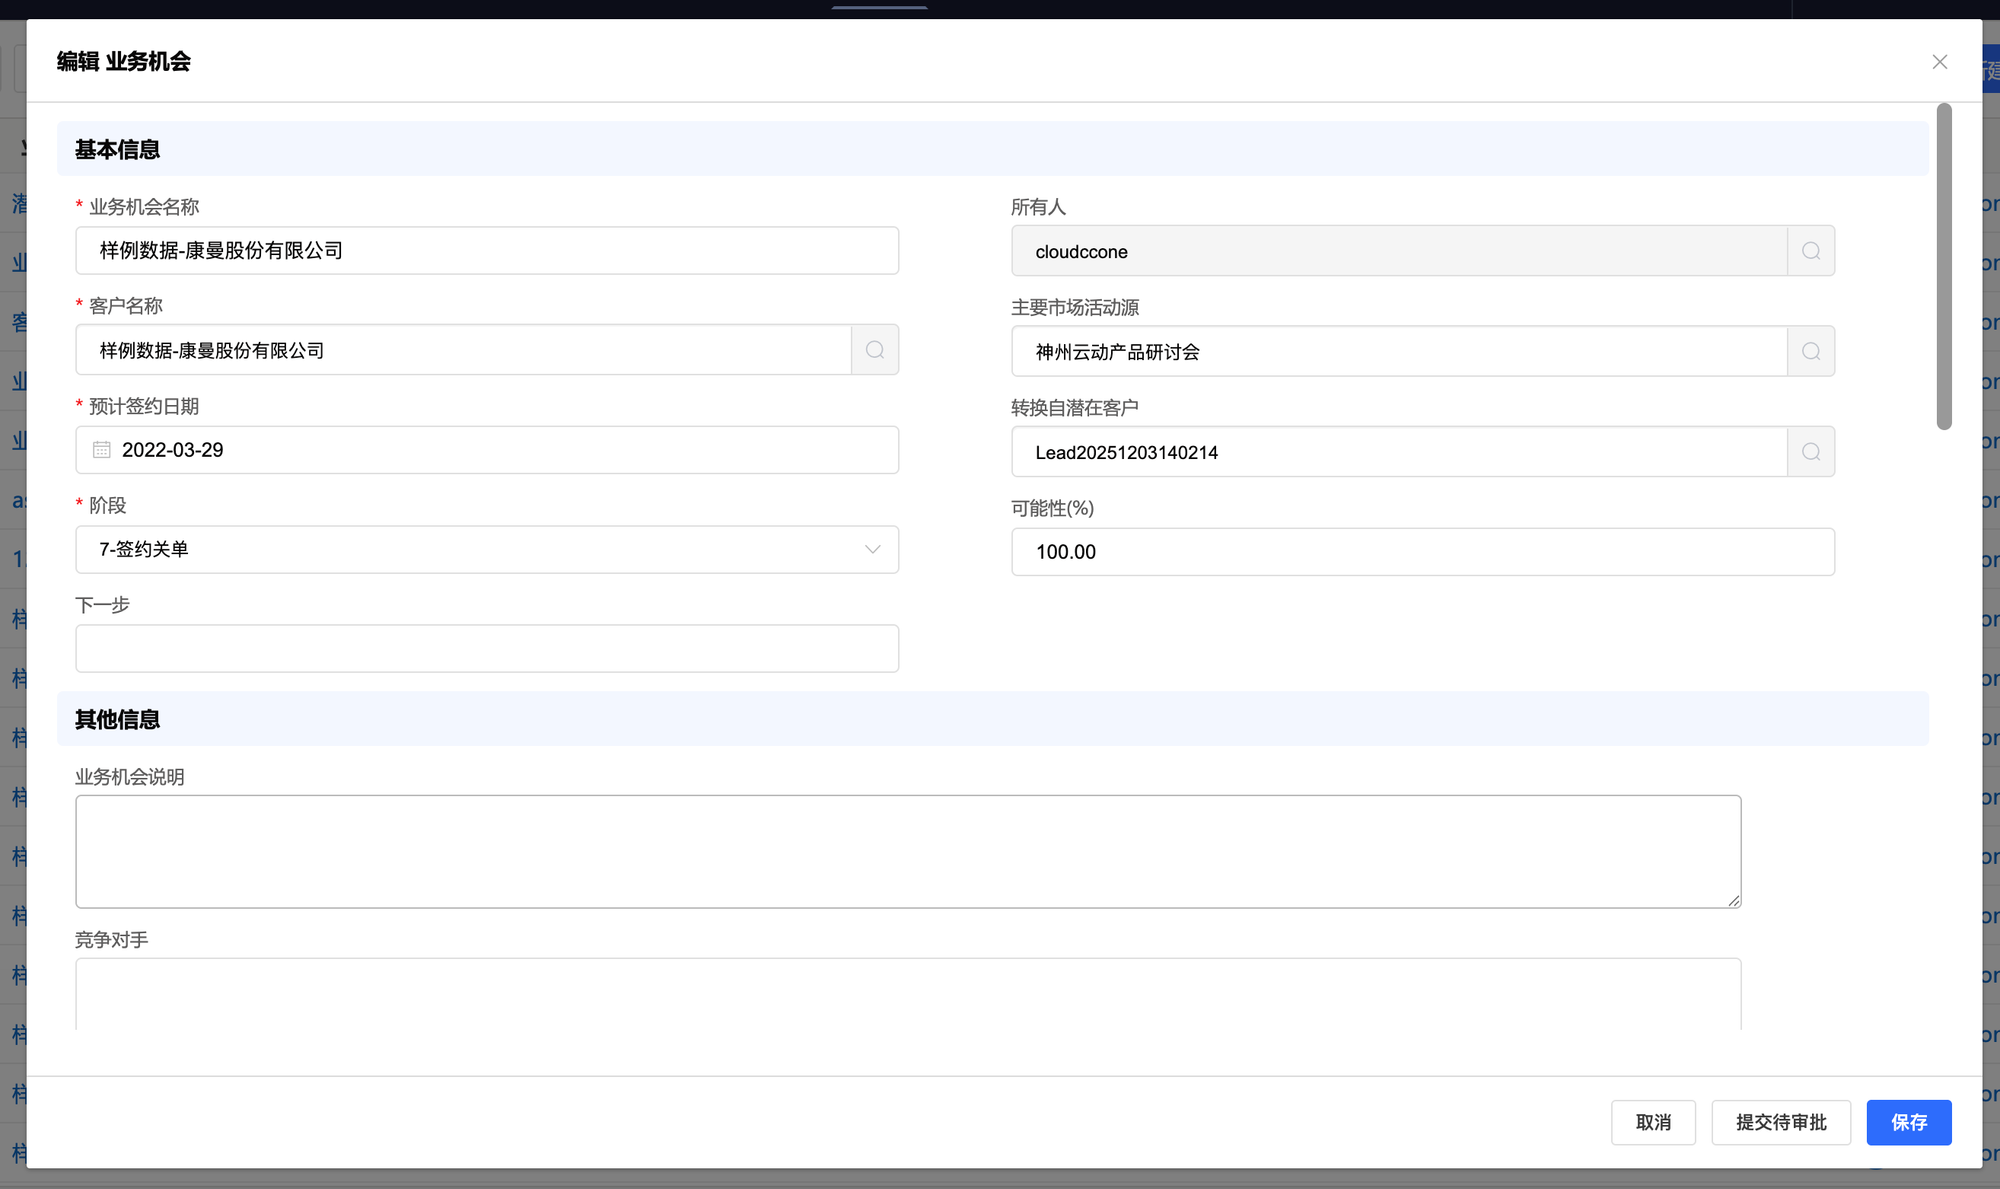2000x1189 pixels.
Task: Click inside 竞争对手 text area
Action: click(x=907, y=994)
